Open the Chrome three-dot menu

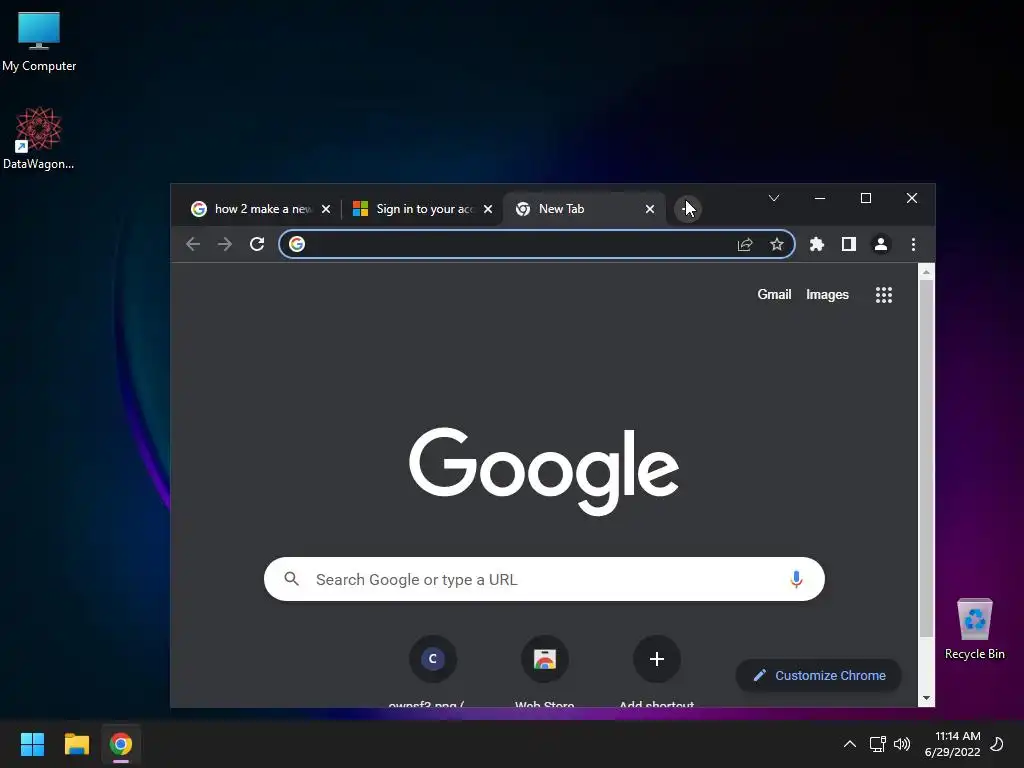(913, 244)
